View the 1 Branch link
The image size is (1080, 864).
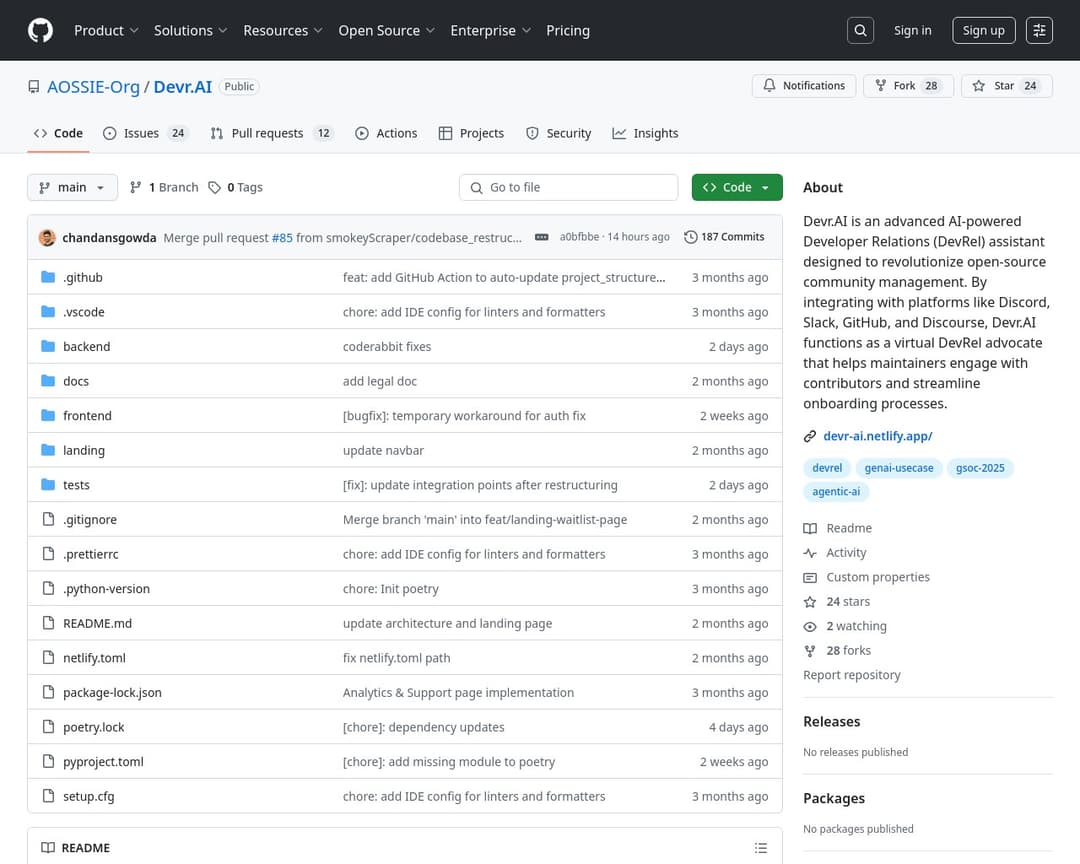pos(164,187)
